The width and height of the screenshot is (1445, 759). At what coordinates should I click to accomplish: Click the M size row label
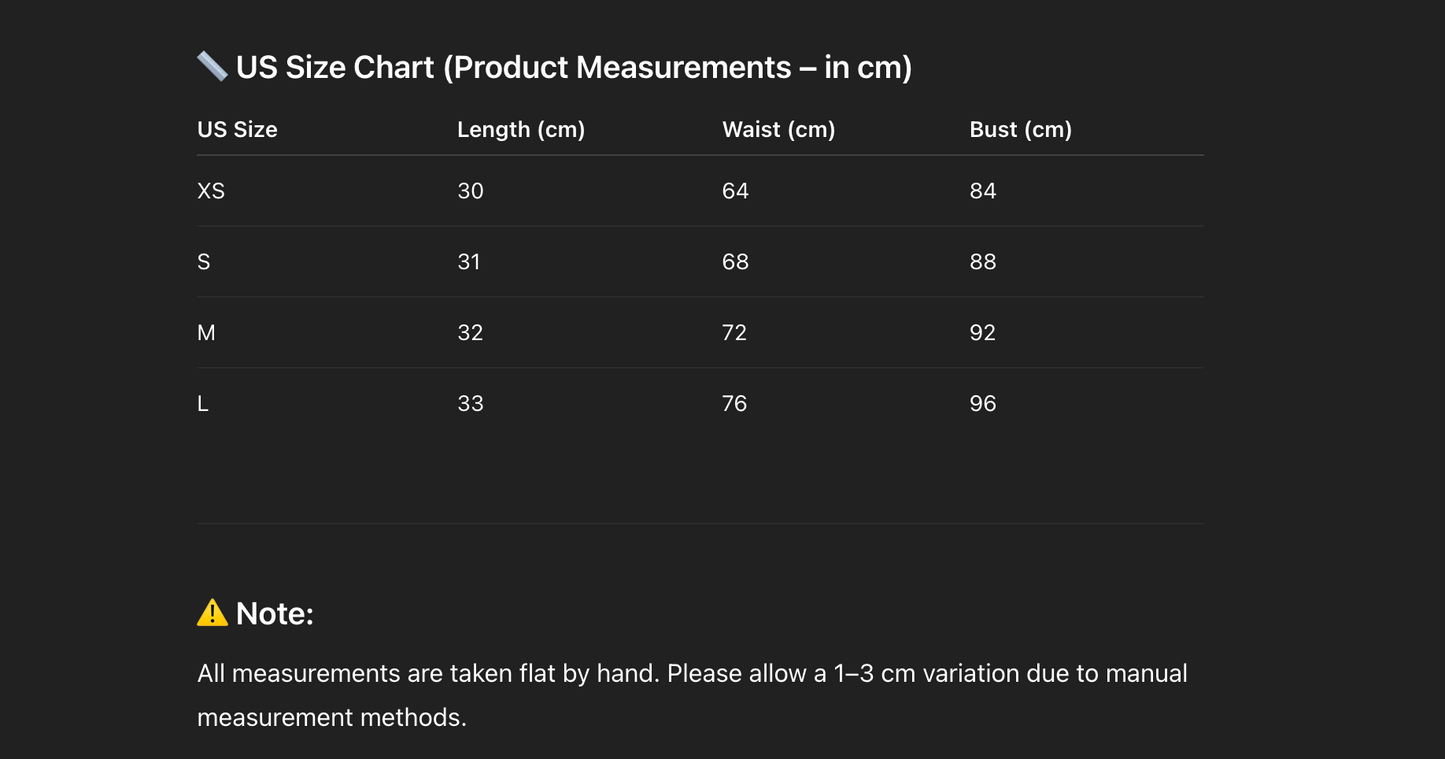[x=206, y=333]
